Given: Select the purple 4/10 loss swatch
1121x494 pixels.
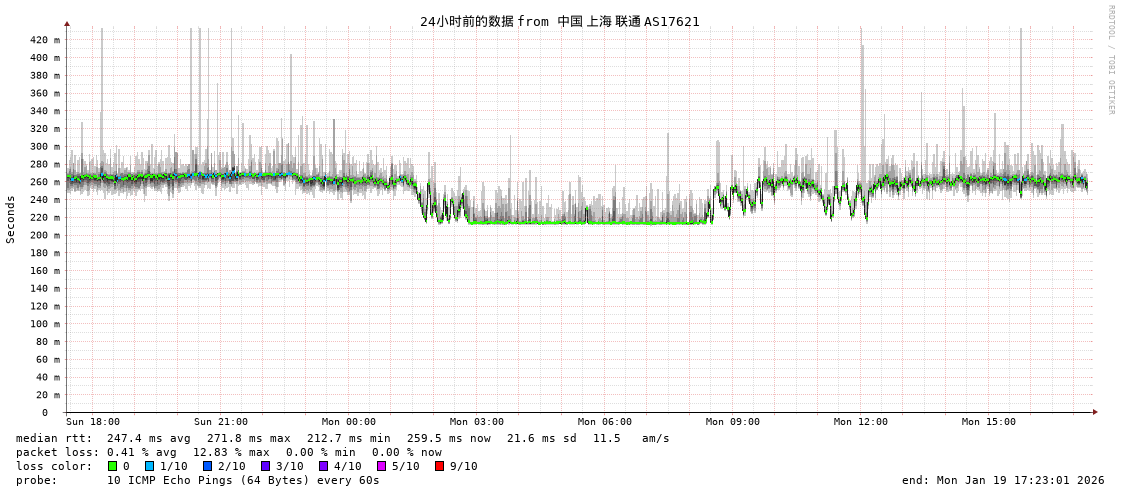Looking at the screenshot, I should (x=323, y=466).
